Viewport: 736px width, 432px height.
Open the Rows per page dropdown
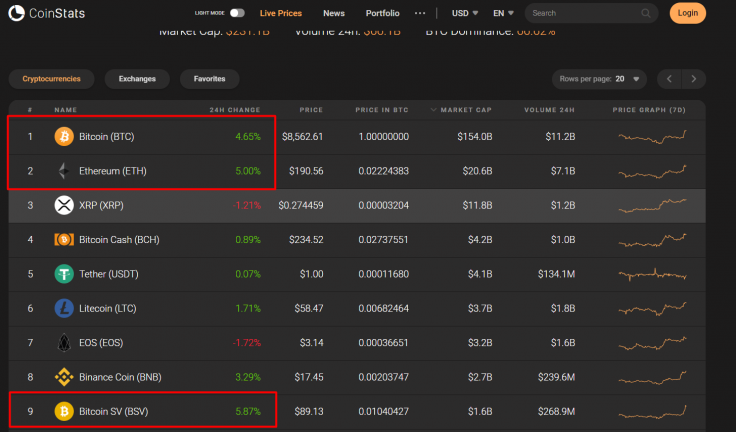coord(599,79)
